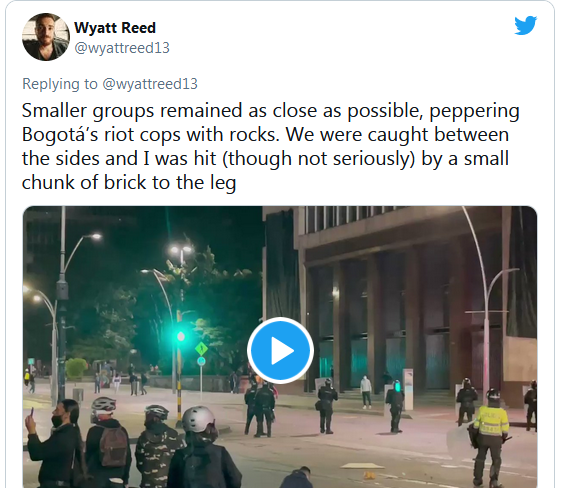The width and height of the screenshot is (563, 488).
Task: Click the double street lamp above traffic light
Action: [x=181, y=250]
